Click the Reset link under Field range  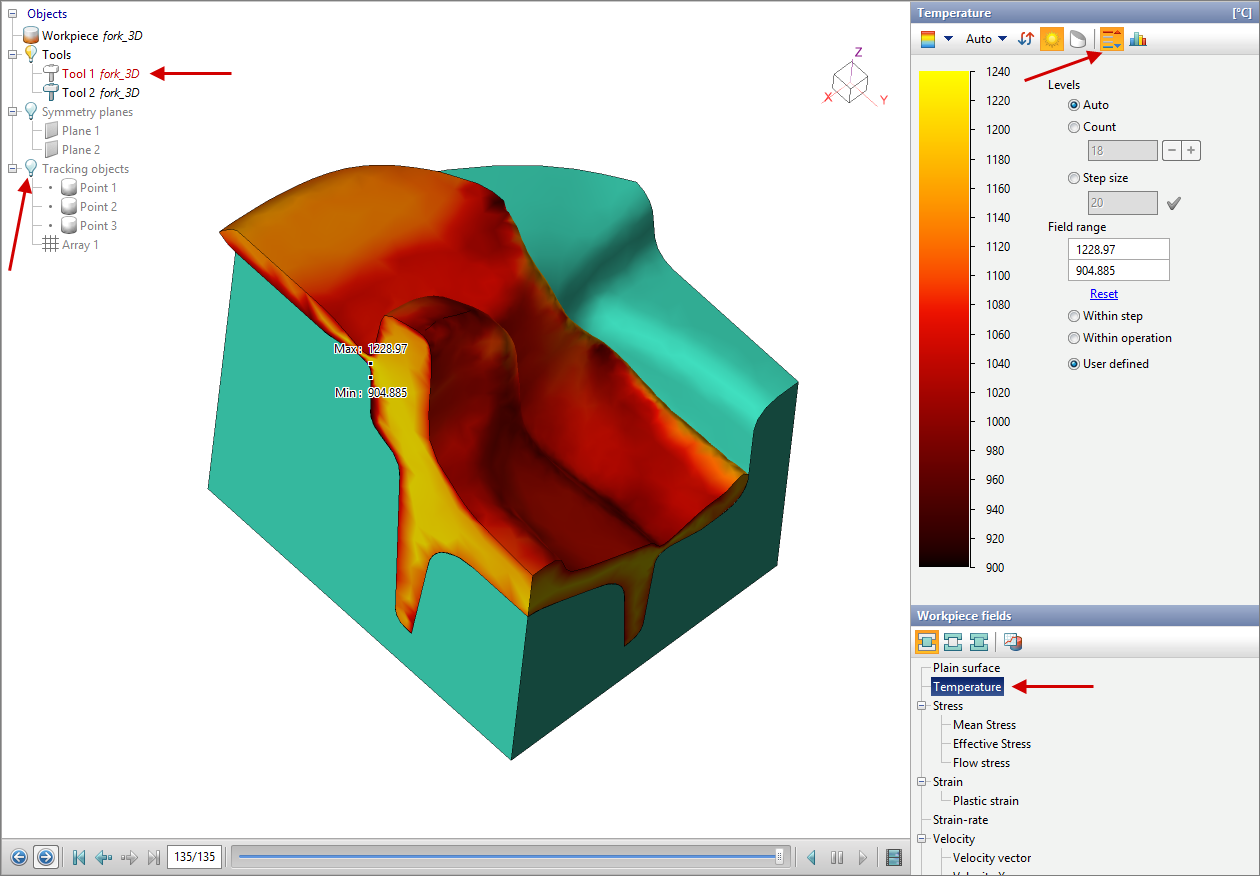click(x=1103, y=294)
